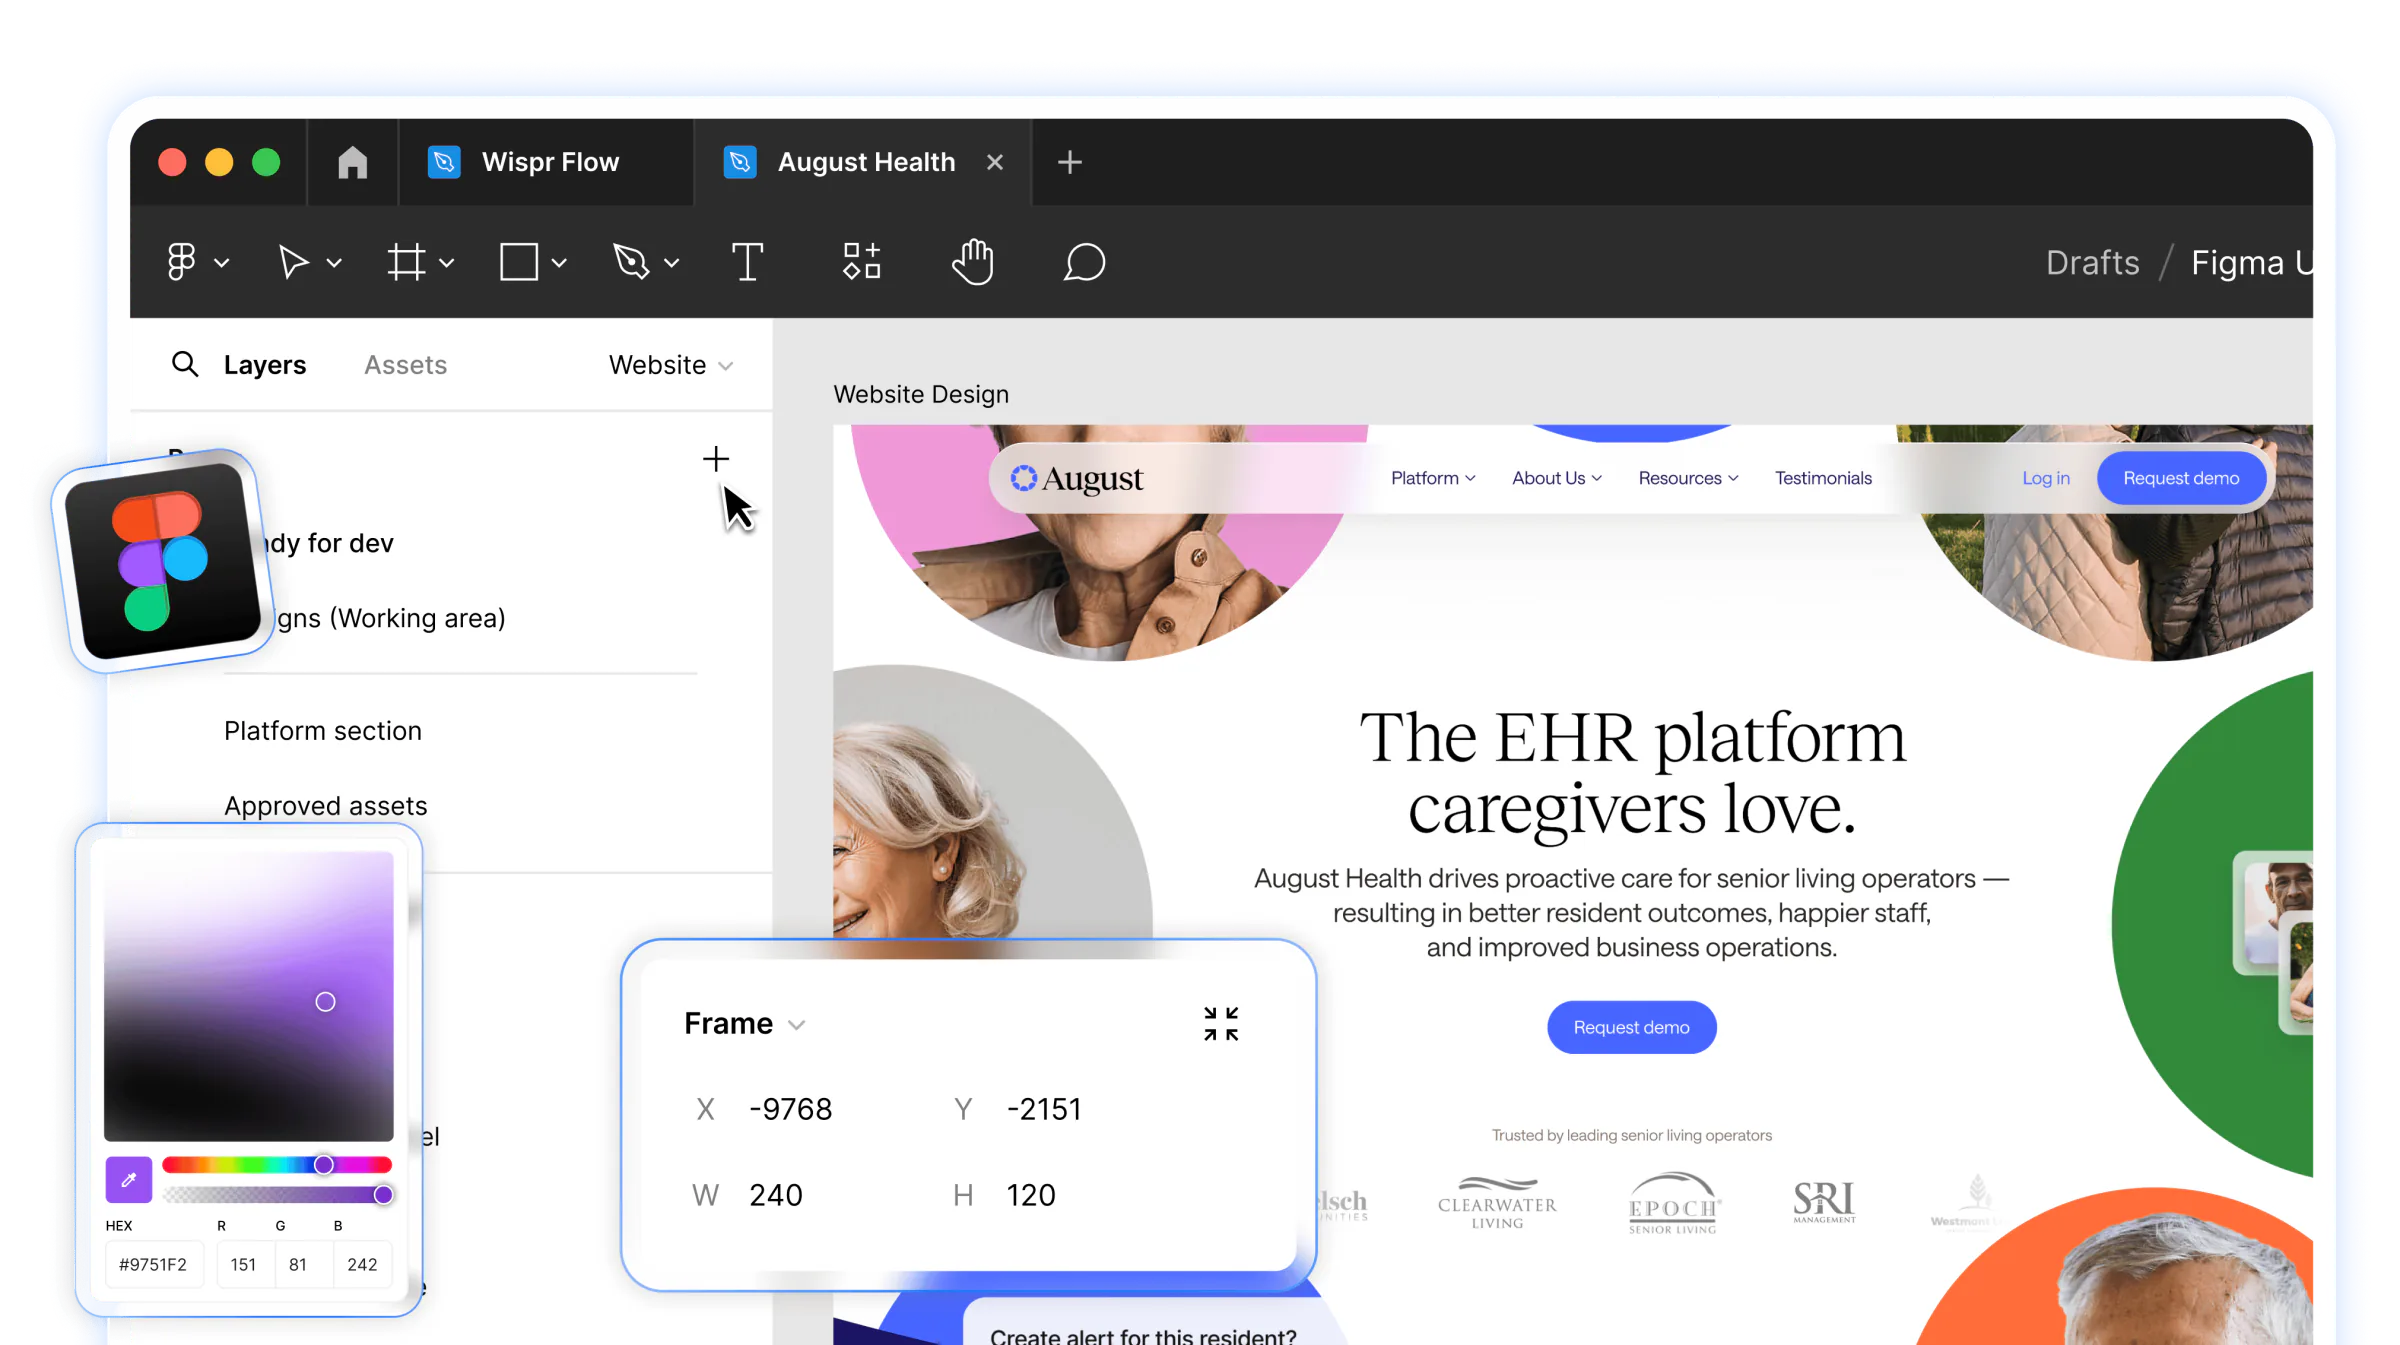Select the Approved assets page

coord(326,806)
